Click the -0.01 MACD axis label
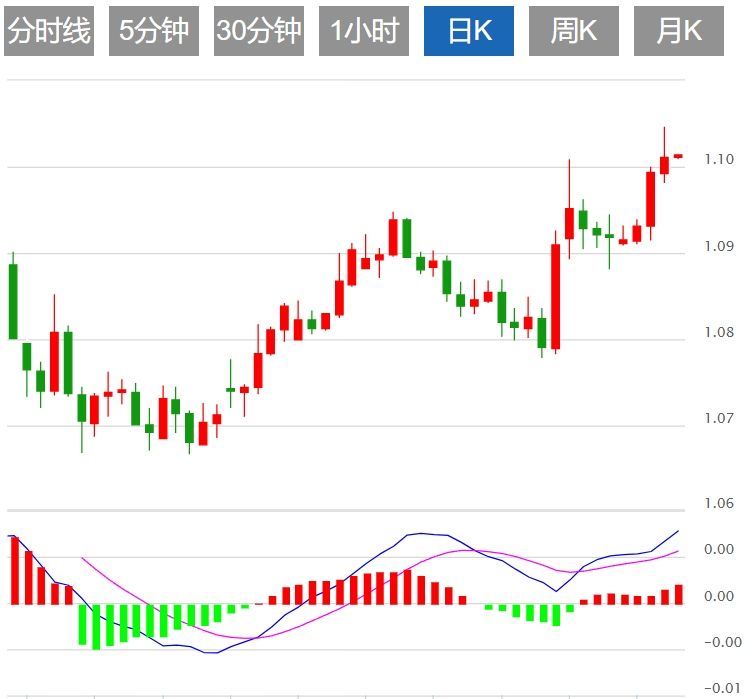752x699 pixels. pyautogui.click(x=723, y=687)
